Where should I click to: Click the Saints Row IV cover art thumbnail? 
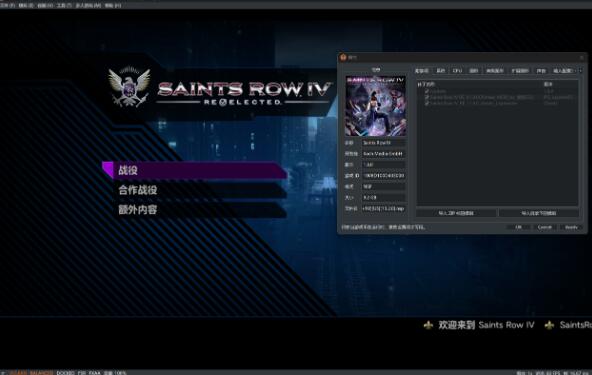[x=376, y=106]
